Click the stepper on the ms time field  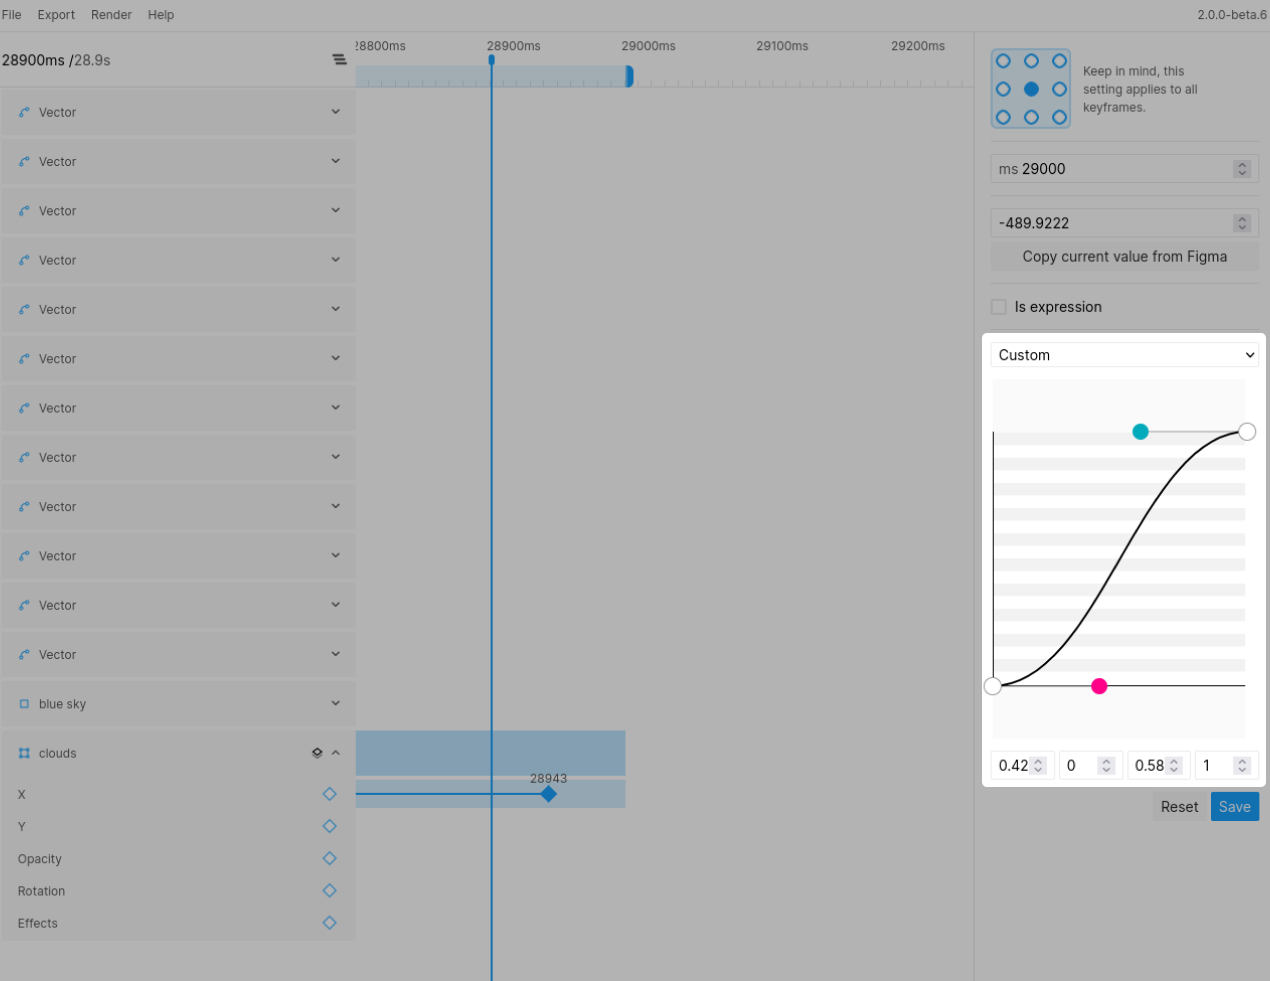click(x=1242, y=169)
